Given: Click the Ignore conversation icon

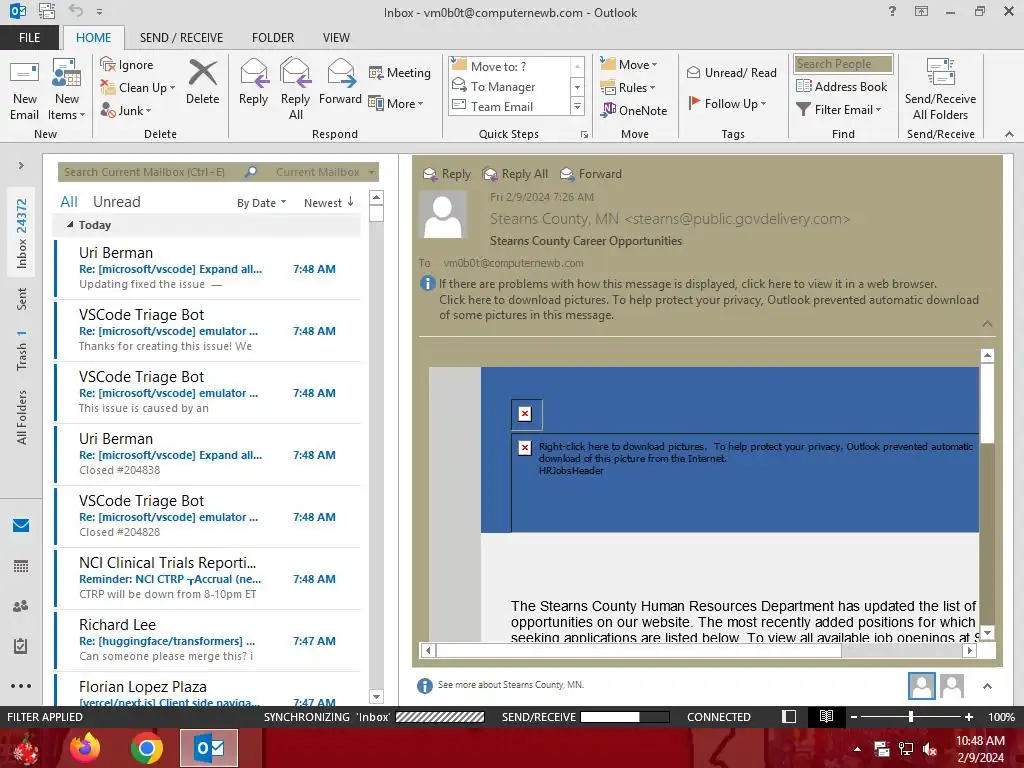Looking at the screenshot, I should click(x=108, y=65).
